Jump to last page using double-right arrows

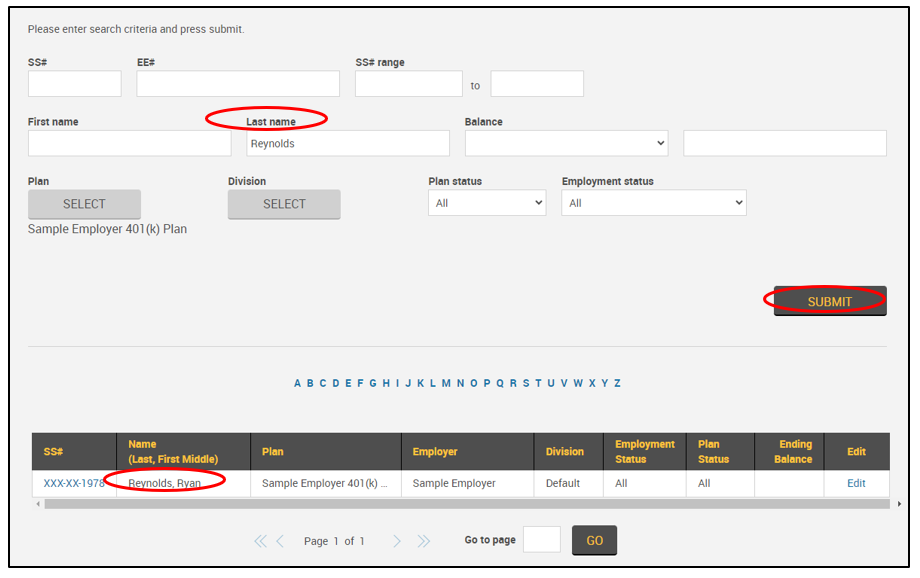(423, 541)
